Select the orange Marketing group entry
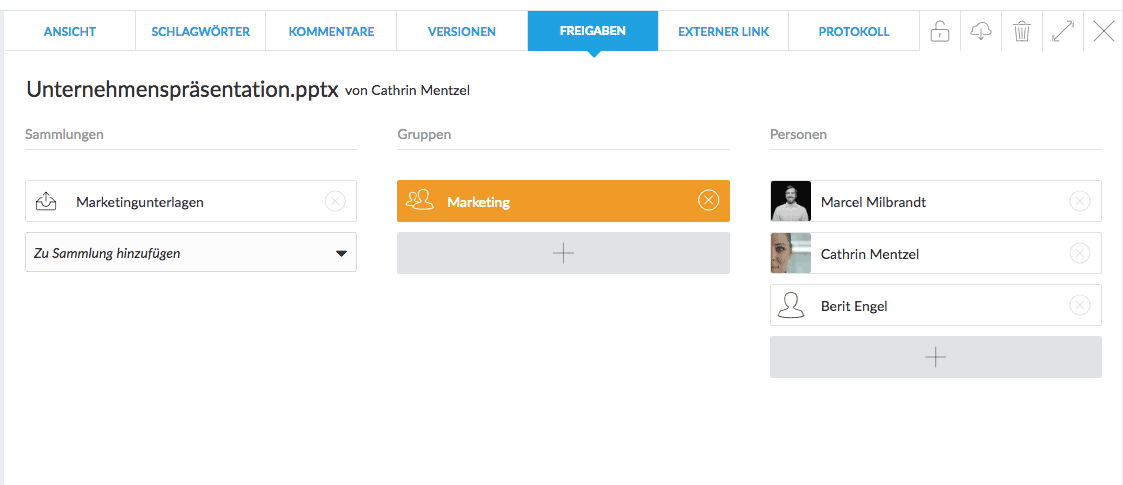Screen dimensions: 1123x485 pos(563,201)
